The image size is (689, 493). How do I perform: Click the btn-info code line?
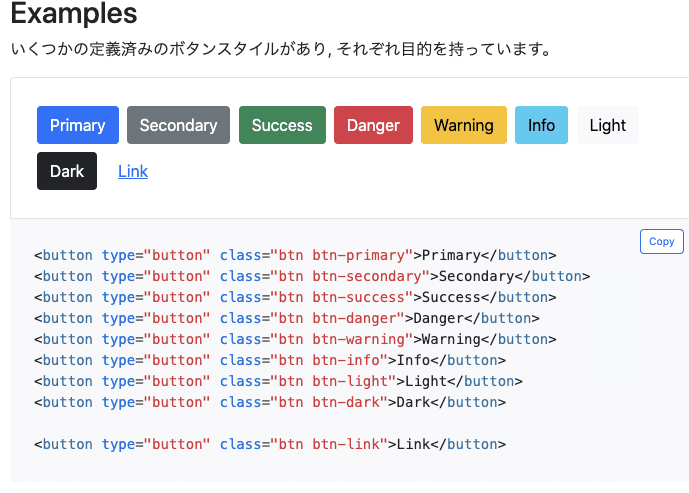270,360
